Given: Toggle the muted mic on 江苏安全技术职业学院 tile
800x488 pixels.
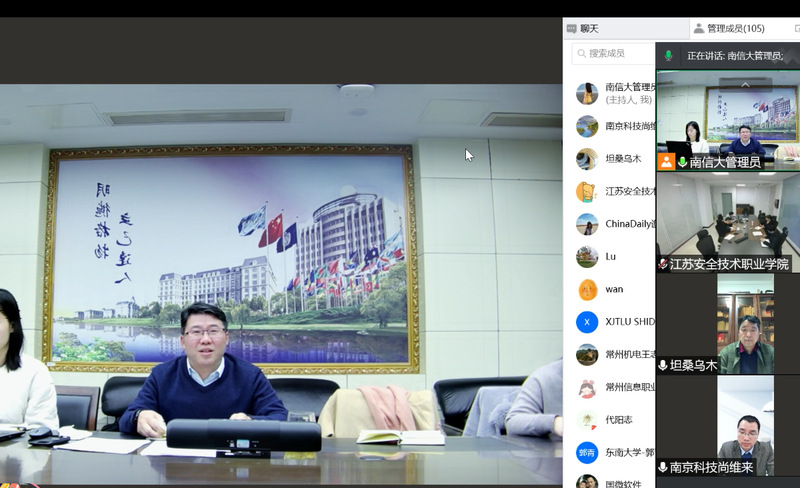Looking at the screenshot, I should click(x=663, y=264).
